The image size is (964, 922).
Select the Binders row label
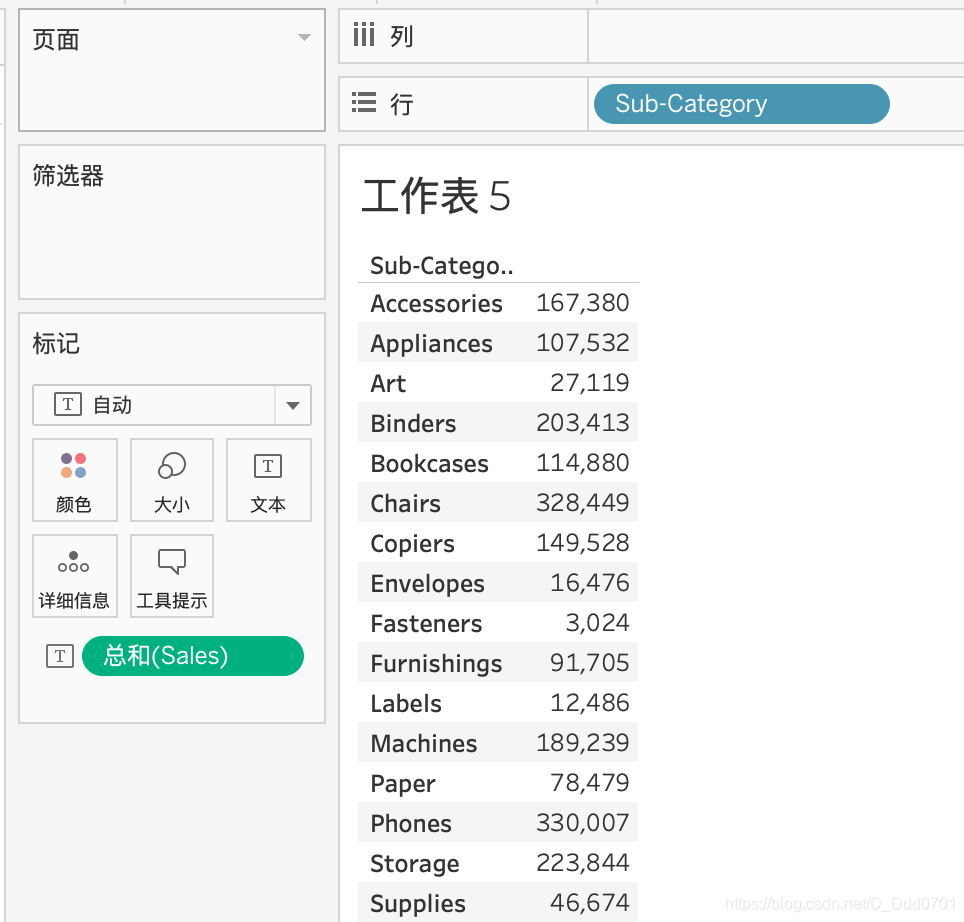[x=413, y=424]
